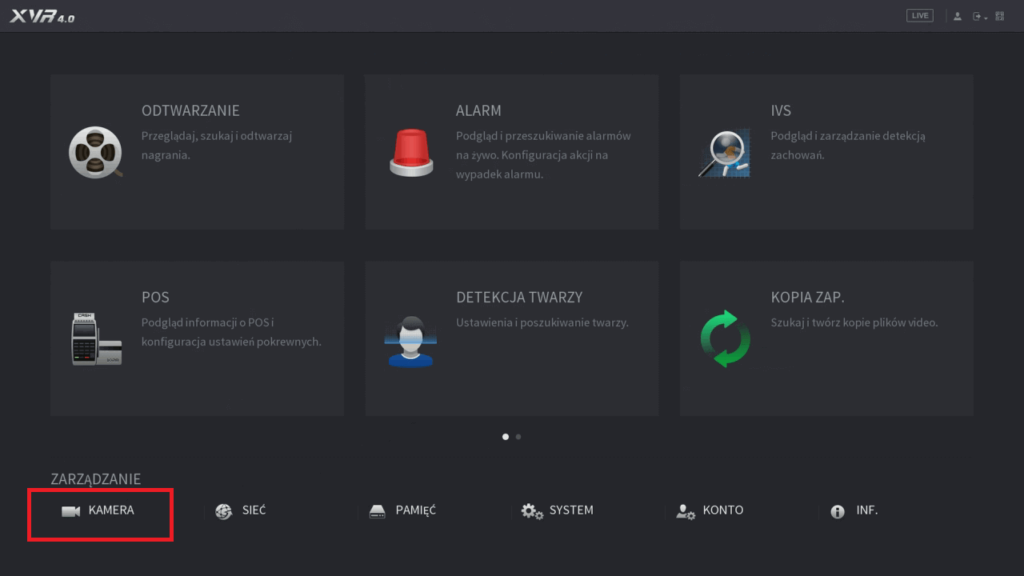Image resolution: width=1024 pixels, height=576 pixels.
Task: Open the QR code icon in header
Action: coord(999,16)
